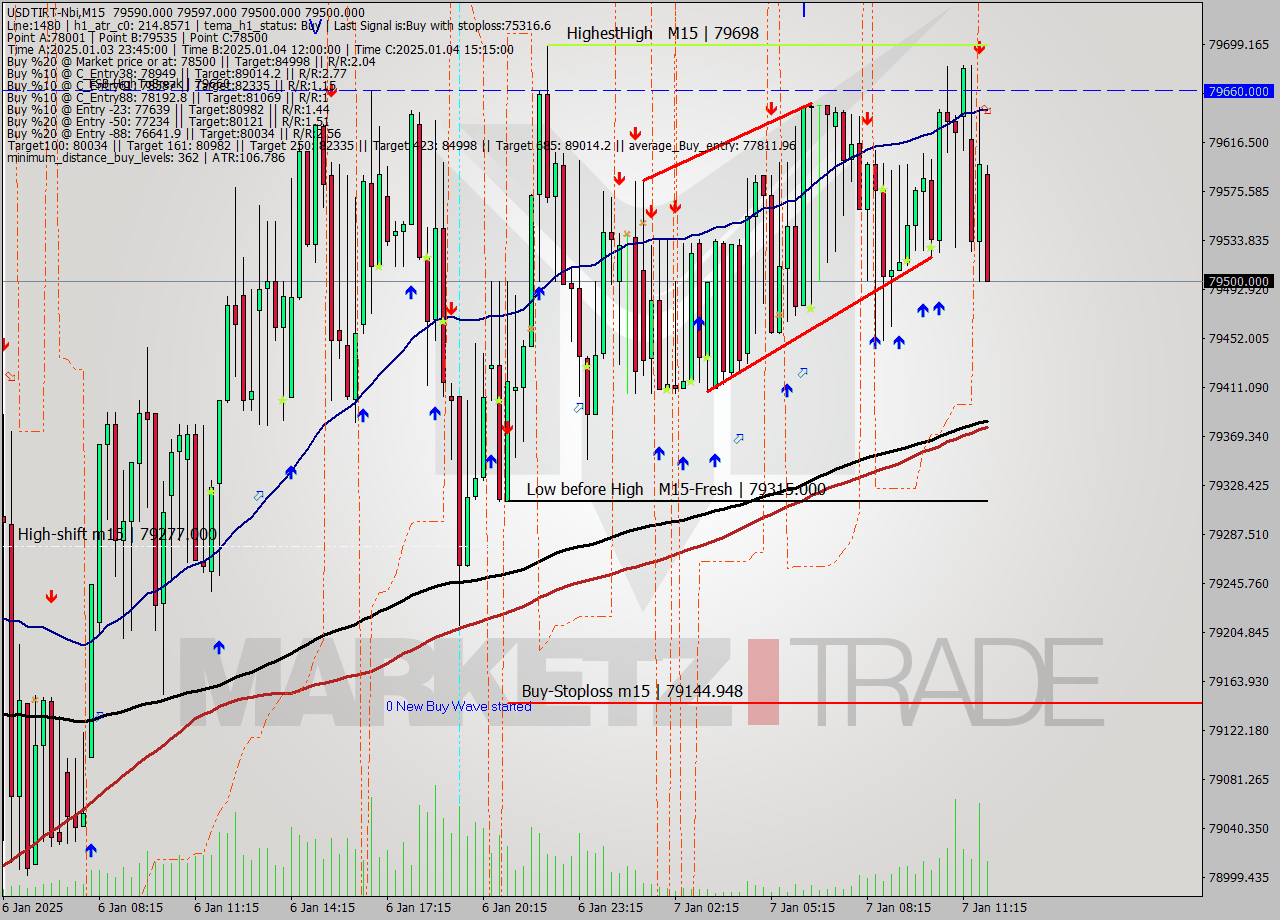Click the black 79500.000 current price tag
The image size is (1280, 920).
[1240, 282]
